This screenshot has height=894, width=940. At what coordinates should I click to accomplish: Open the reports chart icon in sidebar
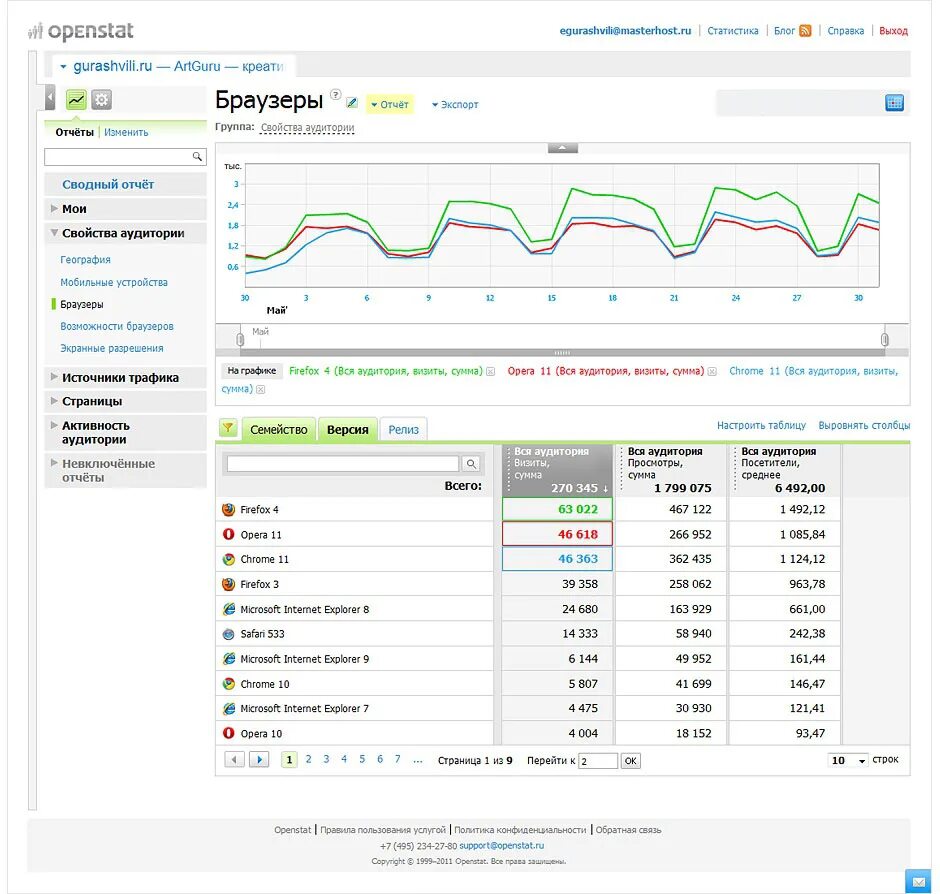click(x=76, y=100)
